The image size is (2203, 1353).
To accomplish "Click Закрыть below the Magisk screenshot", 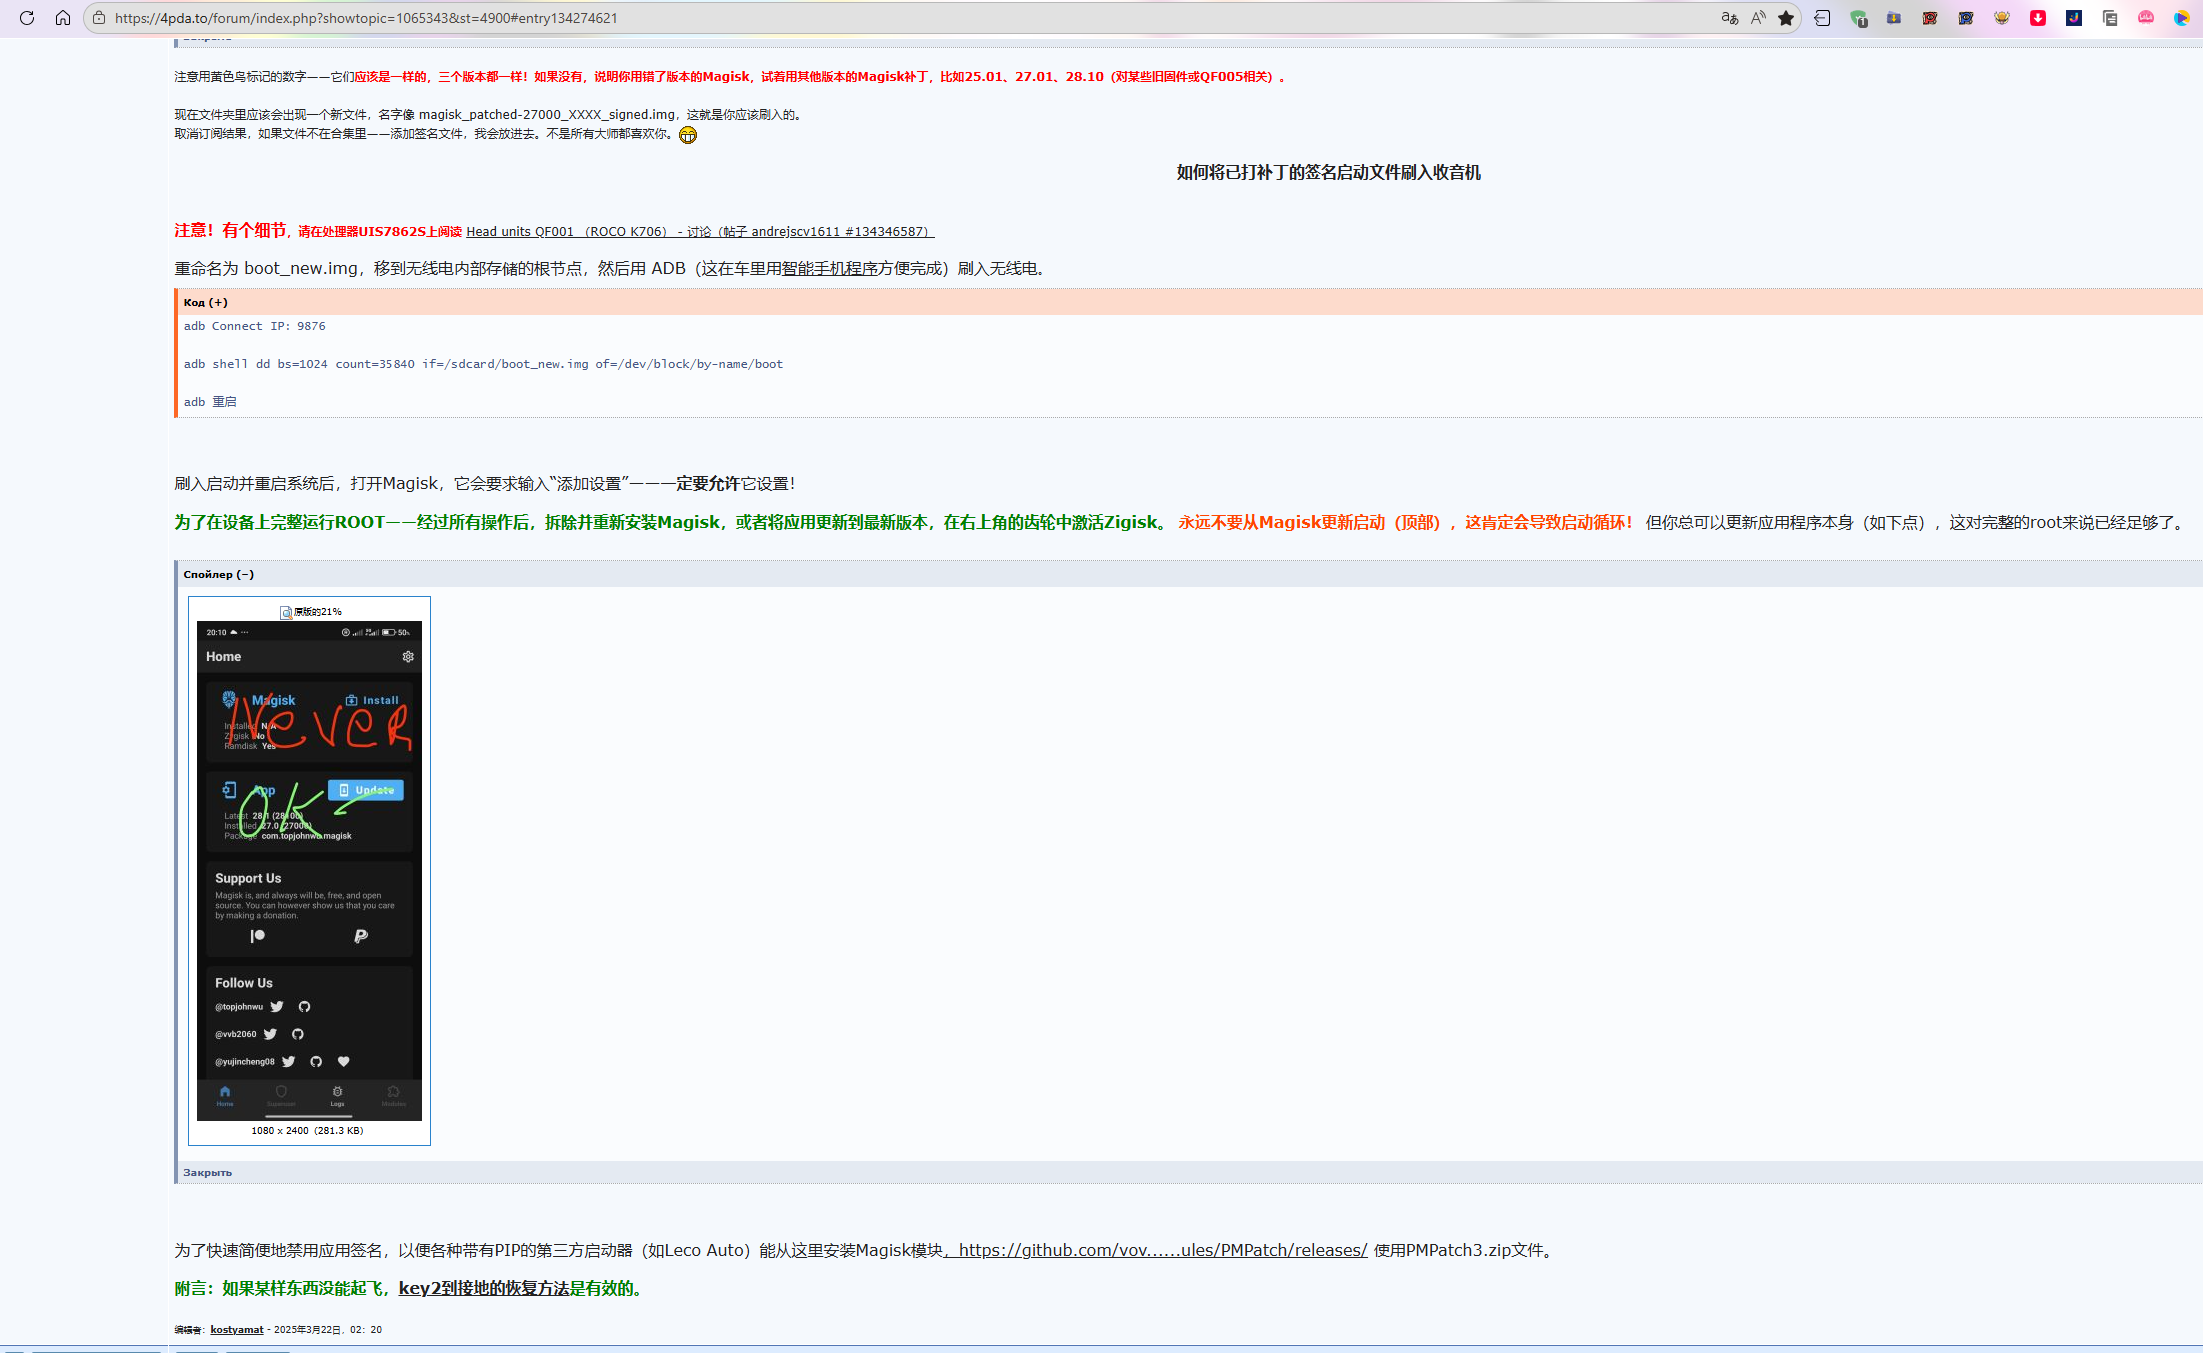I will point(208,1172).
